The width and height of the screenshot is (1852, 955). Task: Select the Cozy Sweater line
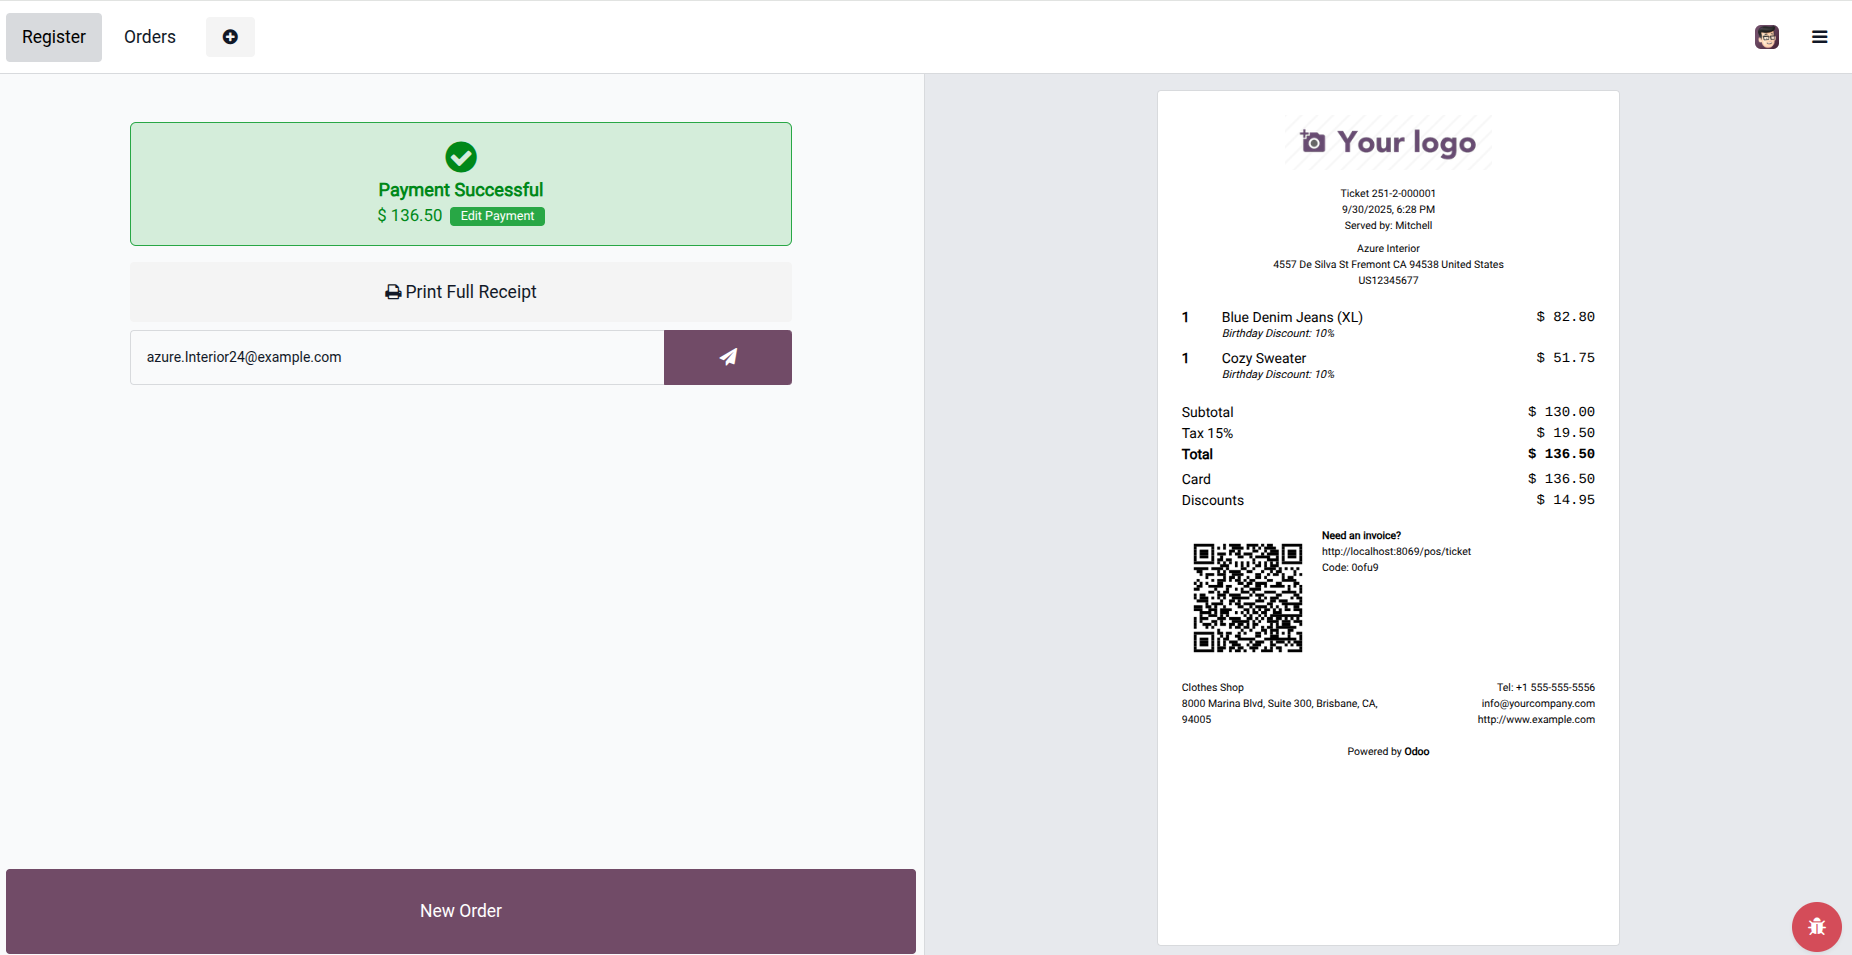click(1388, 366)
